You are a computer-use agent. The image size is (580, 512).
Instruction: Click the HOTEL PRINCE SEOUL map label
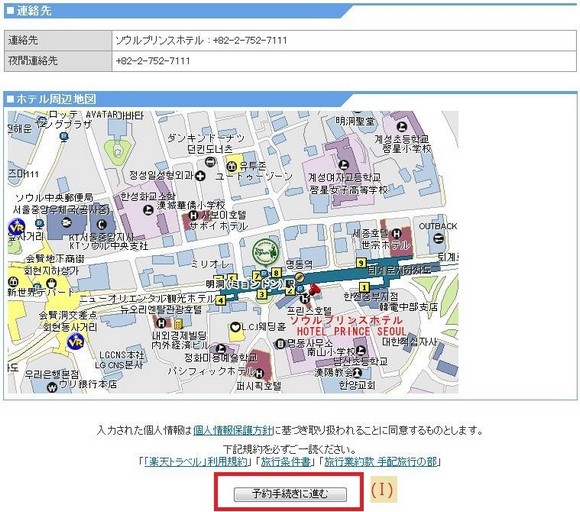pyautogui.click(x=351, y=331)
